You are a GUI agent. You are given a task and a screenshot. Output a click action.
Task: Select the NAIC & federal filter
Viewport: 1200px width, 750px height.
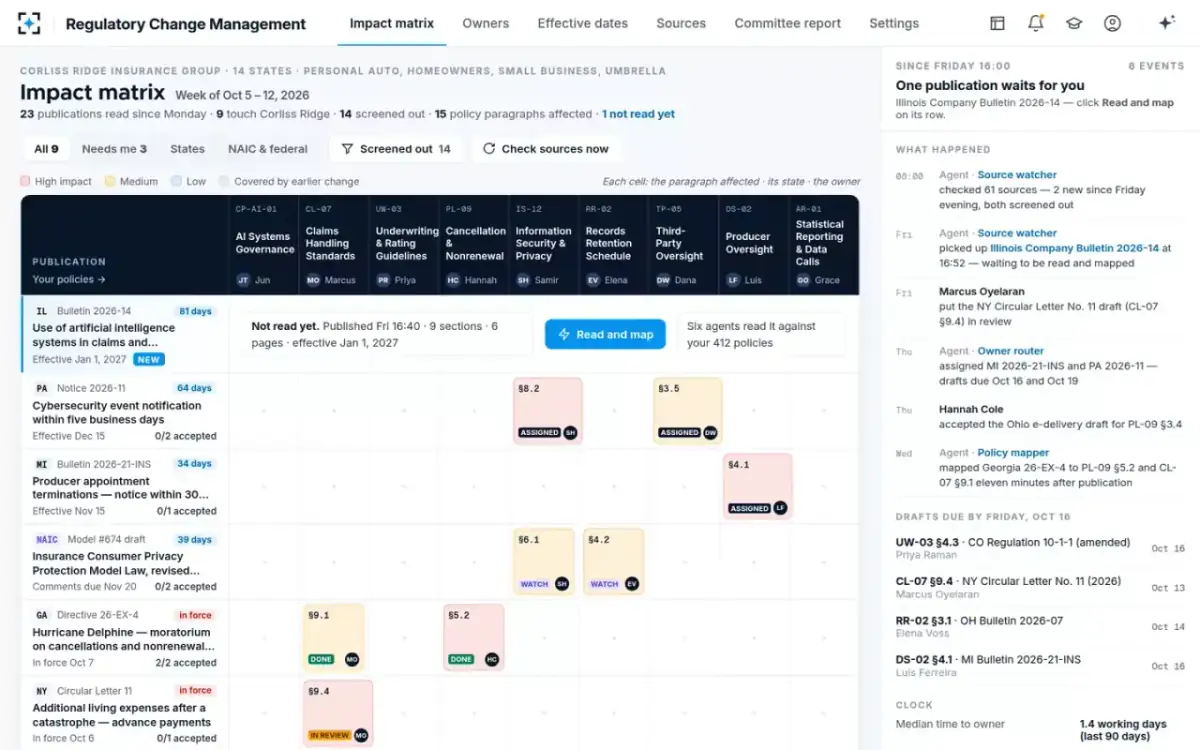(268, 149)
